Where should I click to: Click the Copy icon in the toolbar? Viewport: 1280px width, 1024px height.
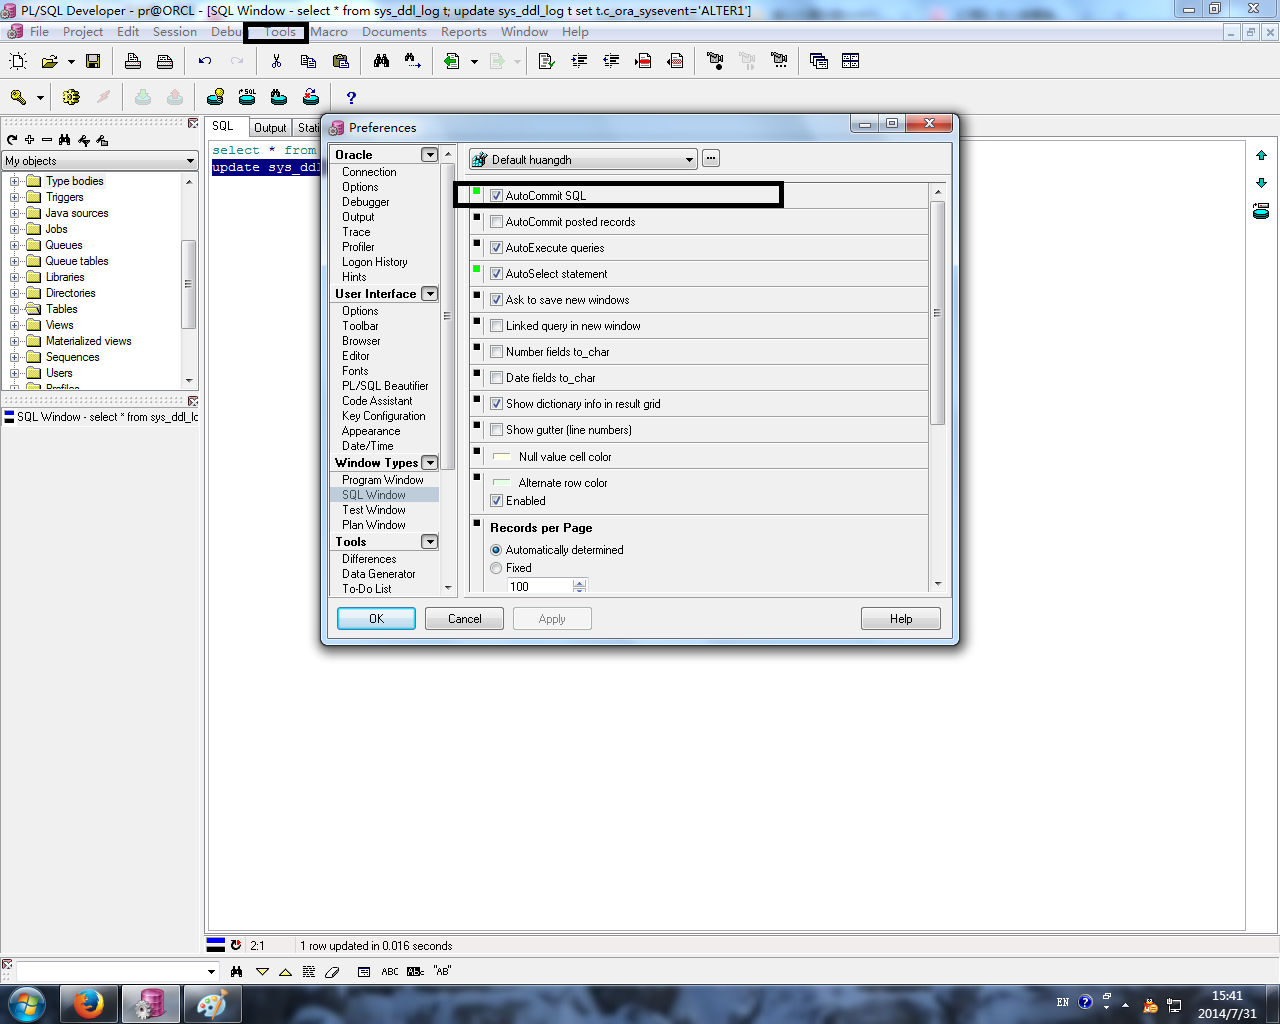[x=308, y=61]
